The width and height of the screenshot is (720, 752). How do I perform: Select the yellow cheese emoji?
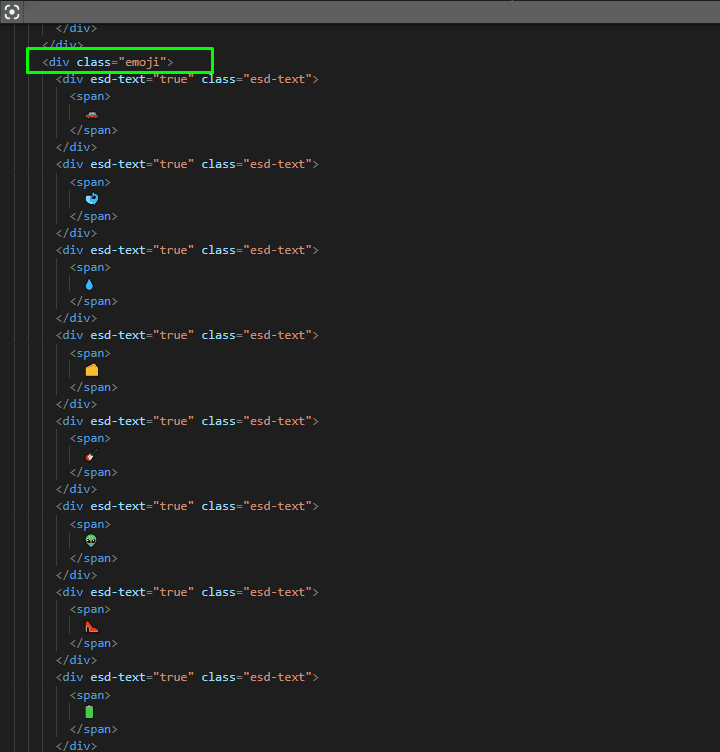click(x=92, y=370)
